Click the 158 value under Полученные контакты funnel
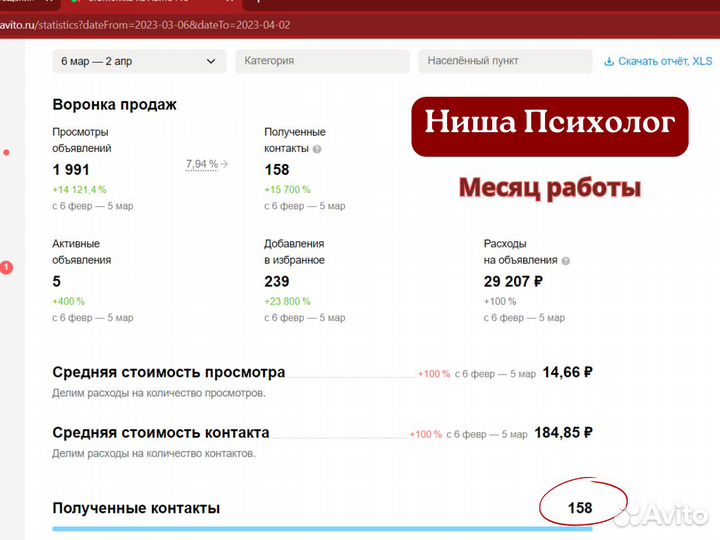Image resolution: width=720 pixels, height=540 pixels. [276, 169]
